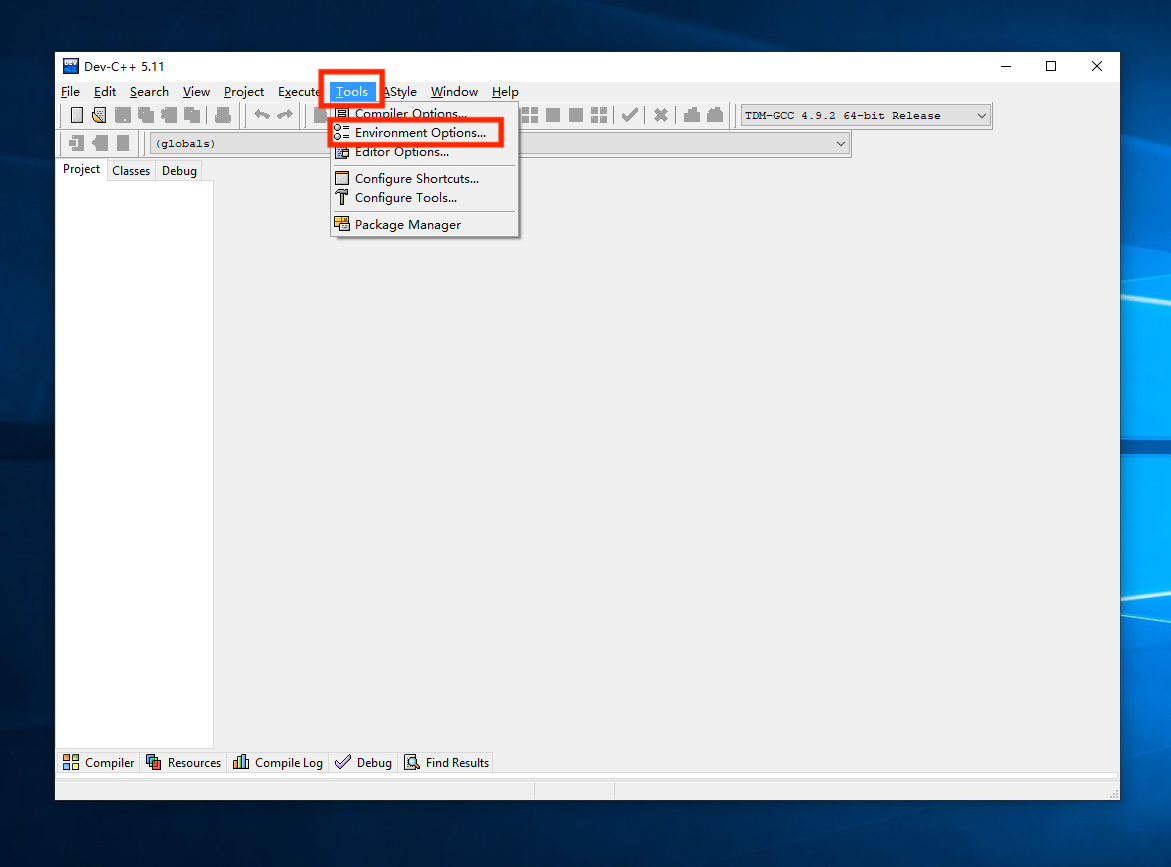Click the Undo arrow icon
The height and width of the screenshot is (867, 1171).
[x=261, y=115]
